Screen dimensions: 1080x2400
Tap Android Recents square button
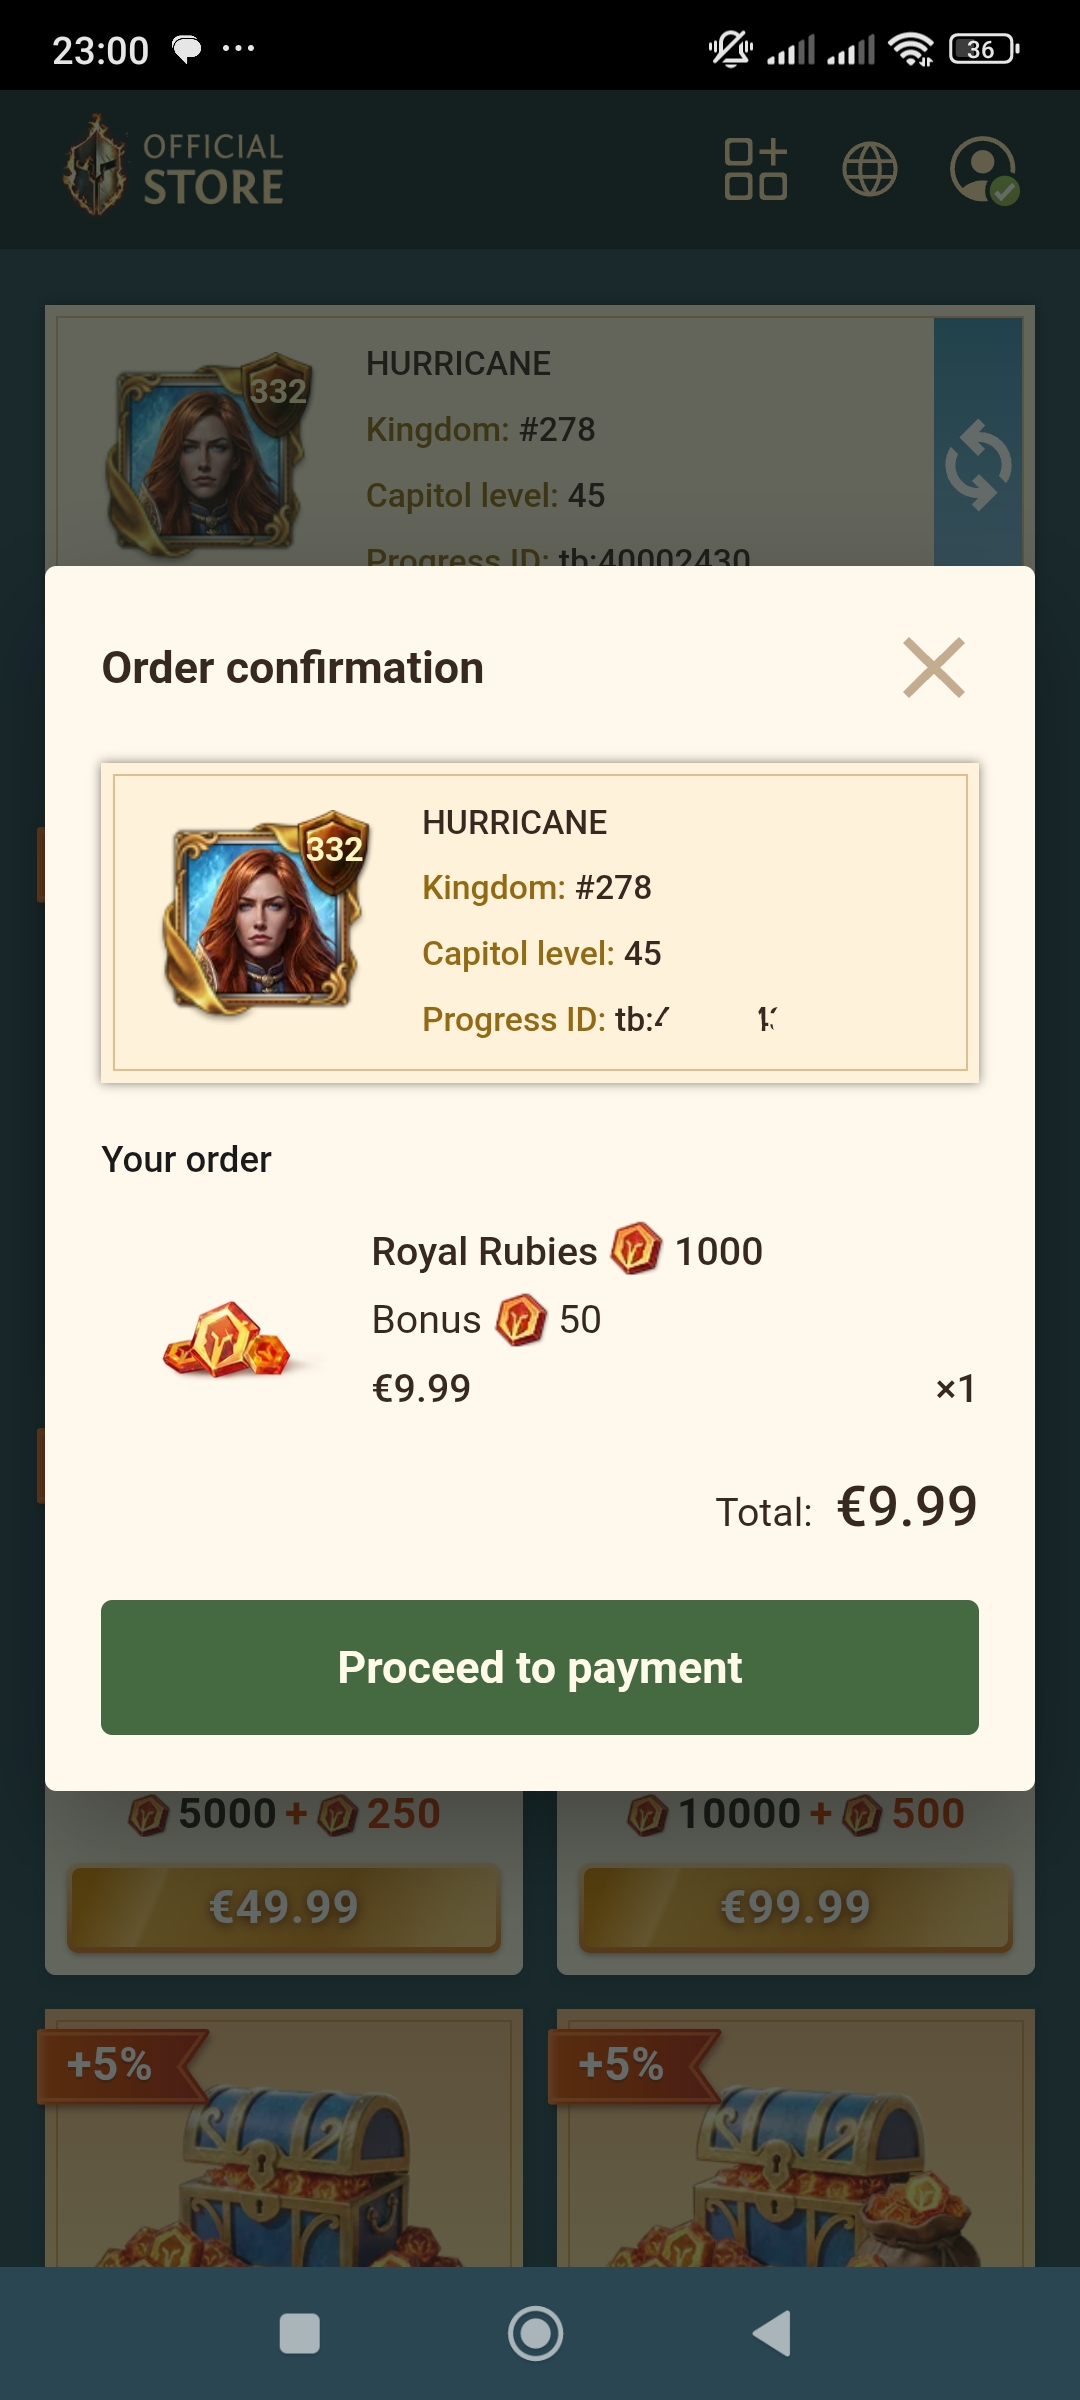(x=300, y=2333)
